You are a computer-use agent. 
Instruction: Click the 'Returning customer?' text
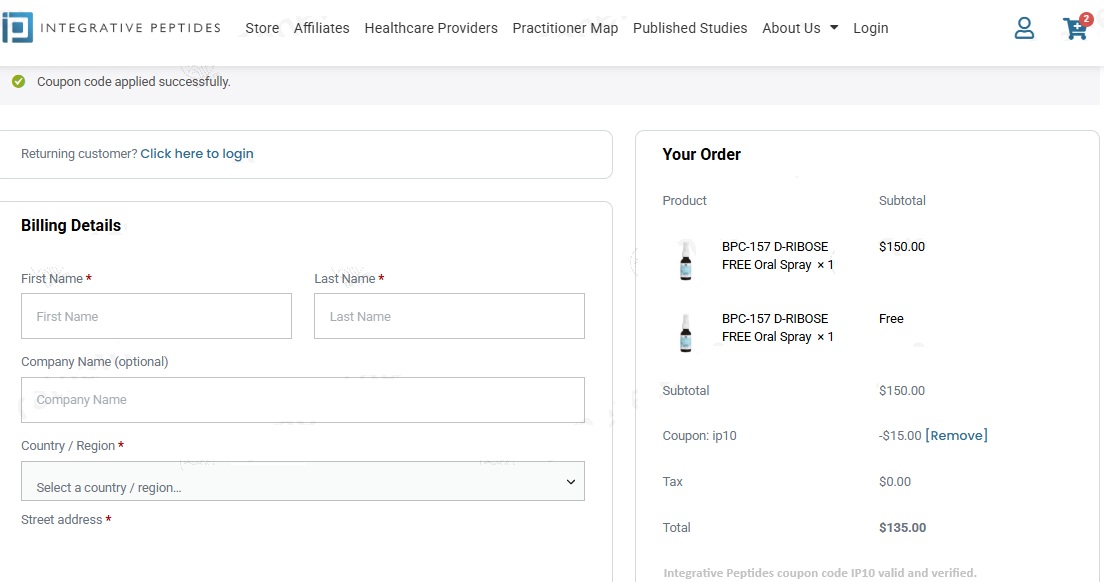pyautogui.click(x=79, y=153)
